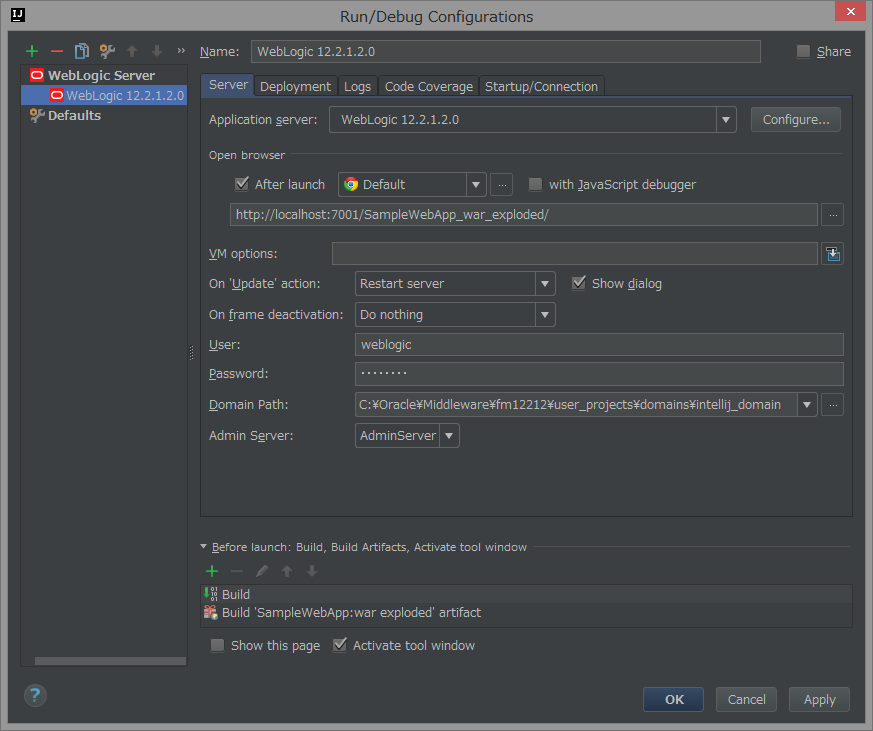This screenshot has height=731, width=873.
Task: Switch to Deployment tab
Action: point(296,86)
